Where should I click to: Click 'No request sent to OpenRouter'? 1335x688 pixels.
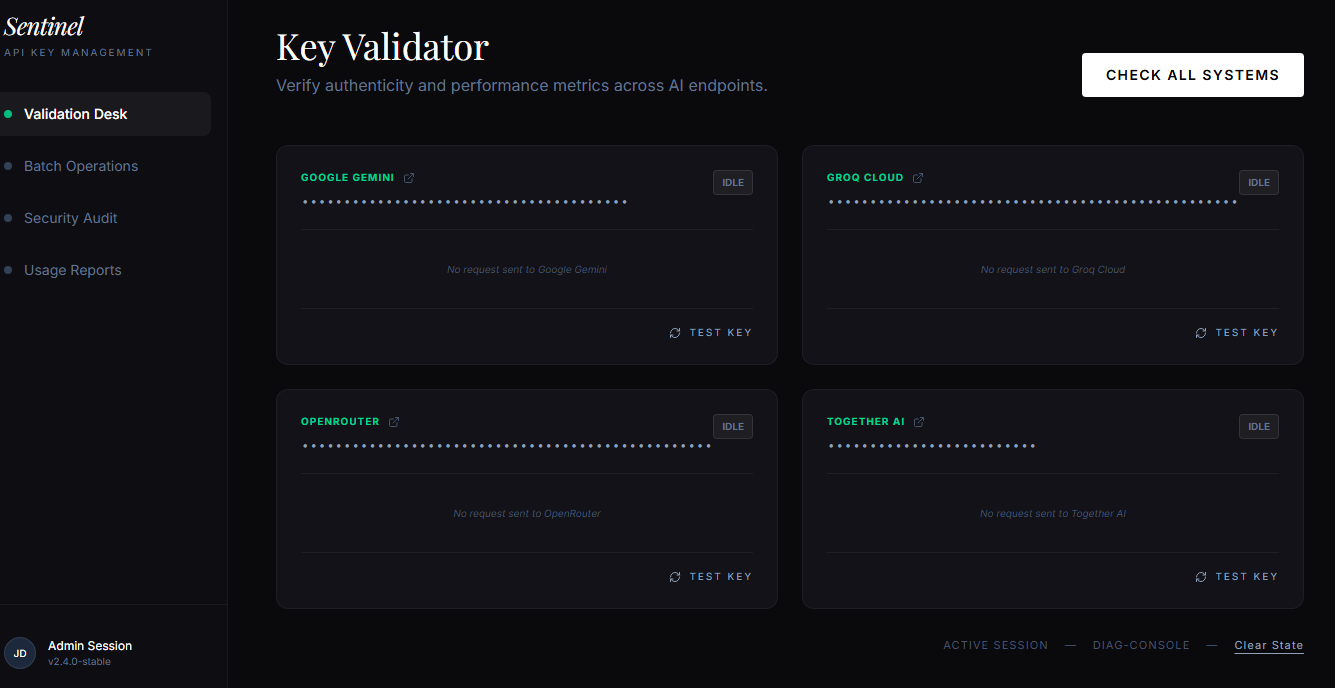[527, 514]
